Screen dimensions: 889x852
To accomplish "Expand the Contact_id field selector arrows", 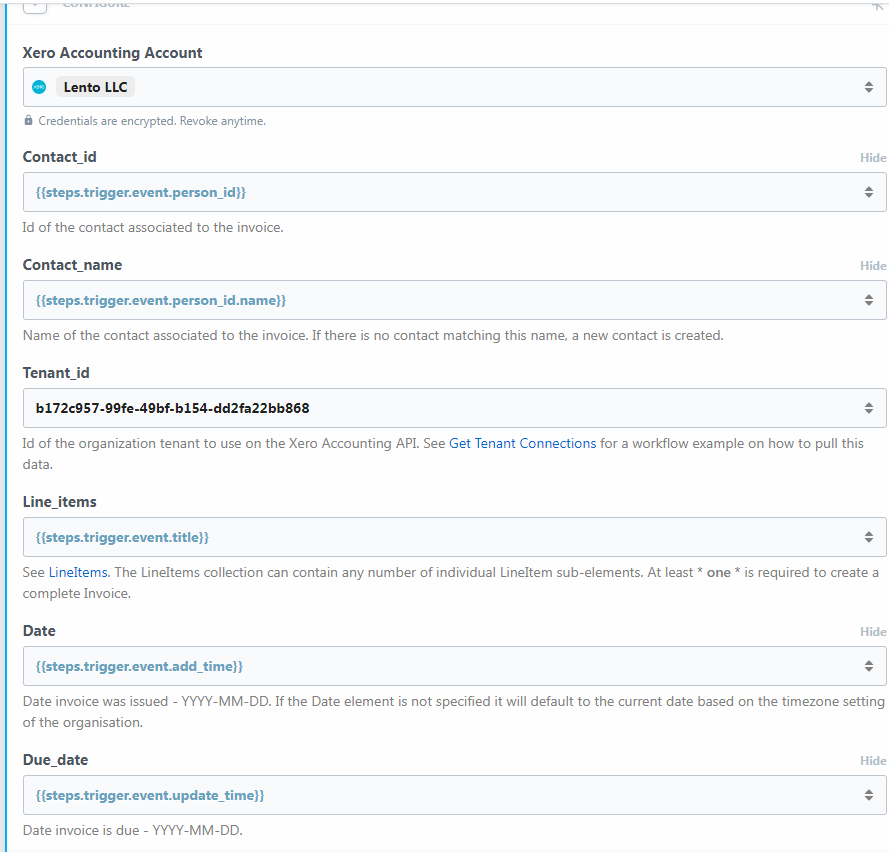I will 869,192.
